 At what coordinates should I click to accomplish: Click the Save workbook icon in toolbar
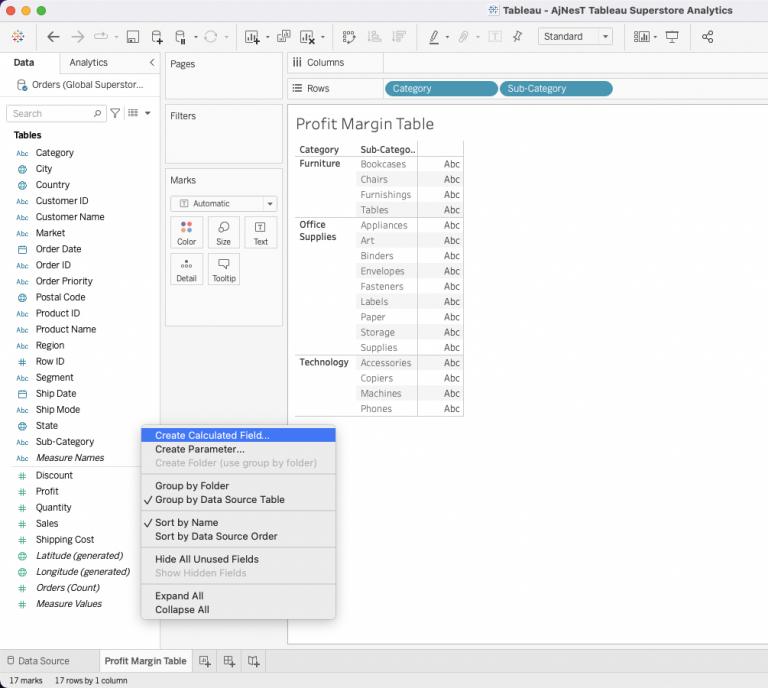[132, 37]
